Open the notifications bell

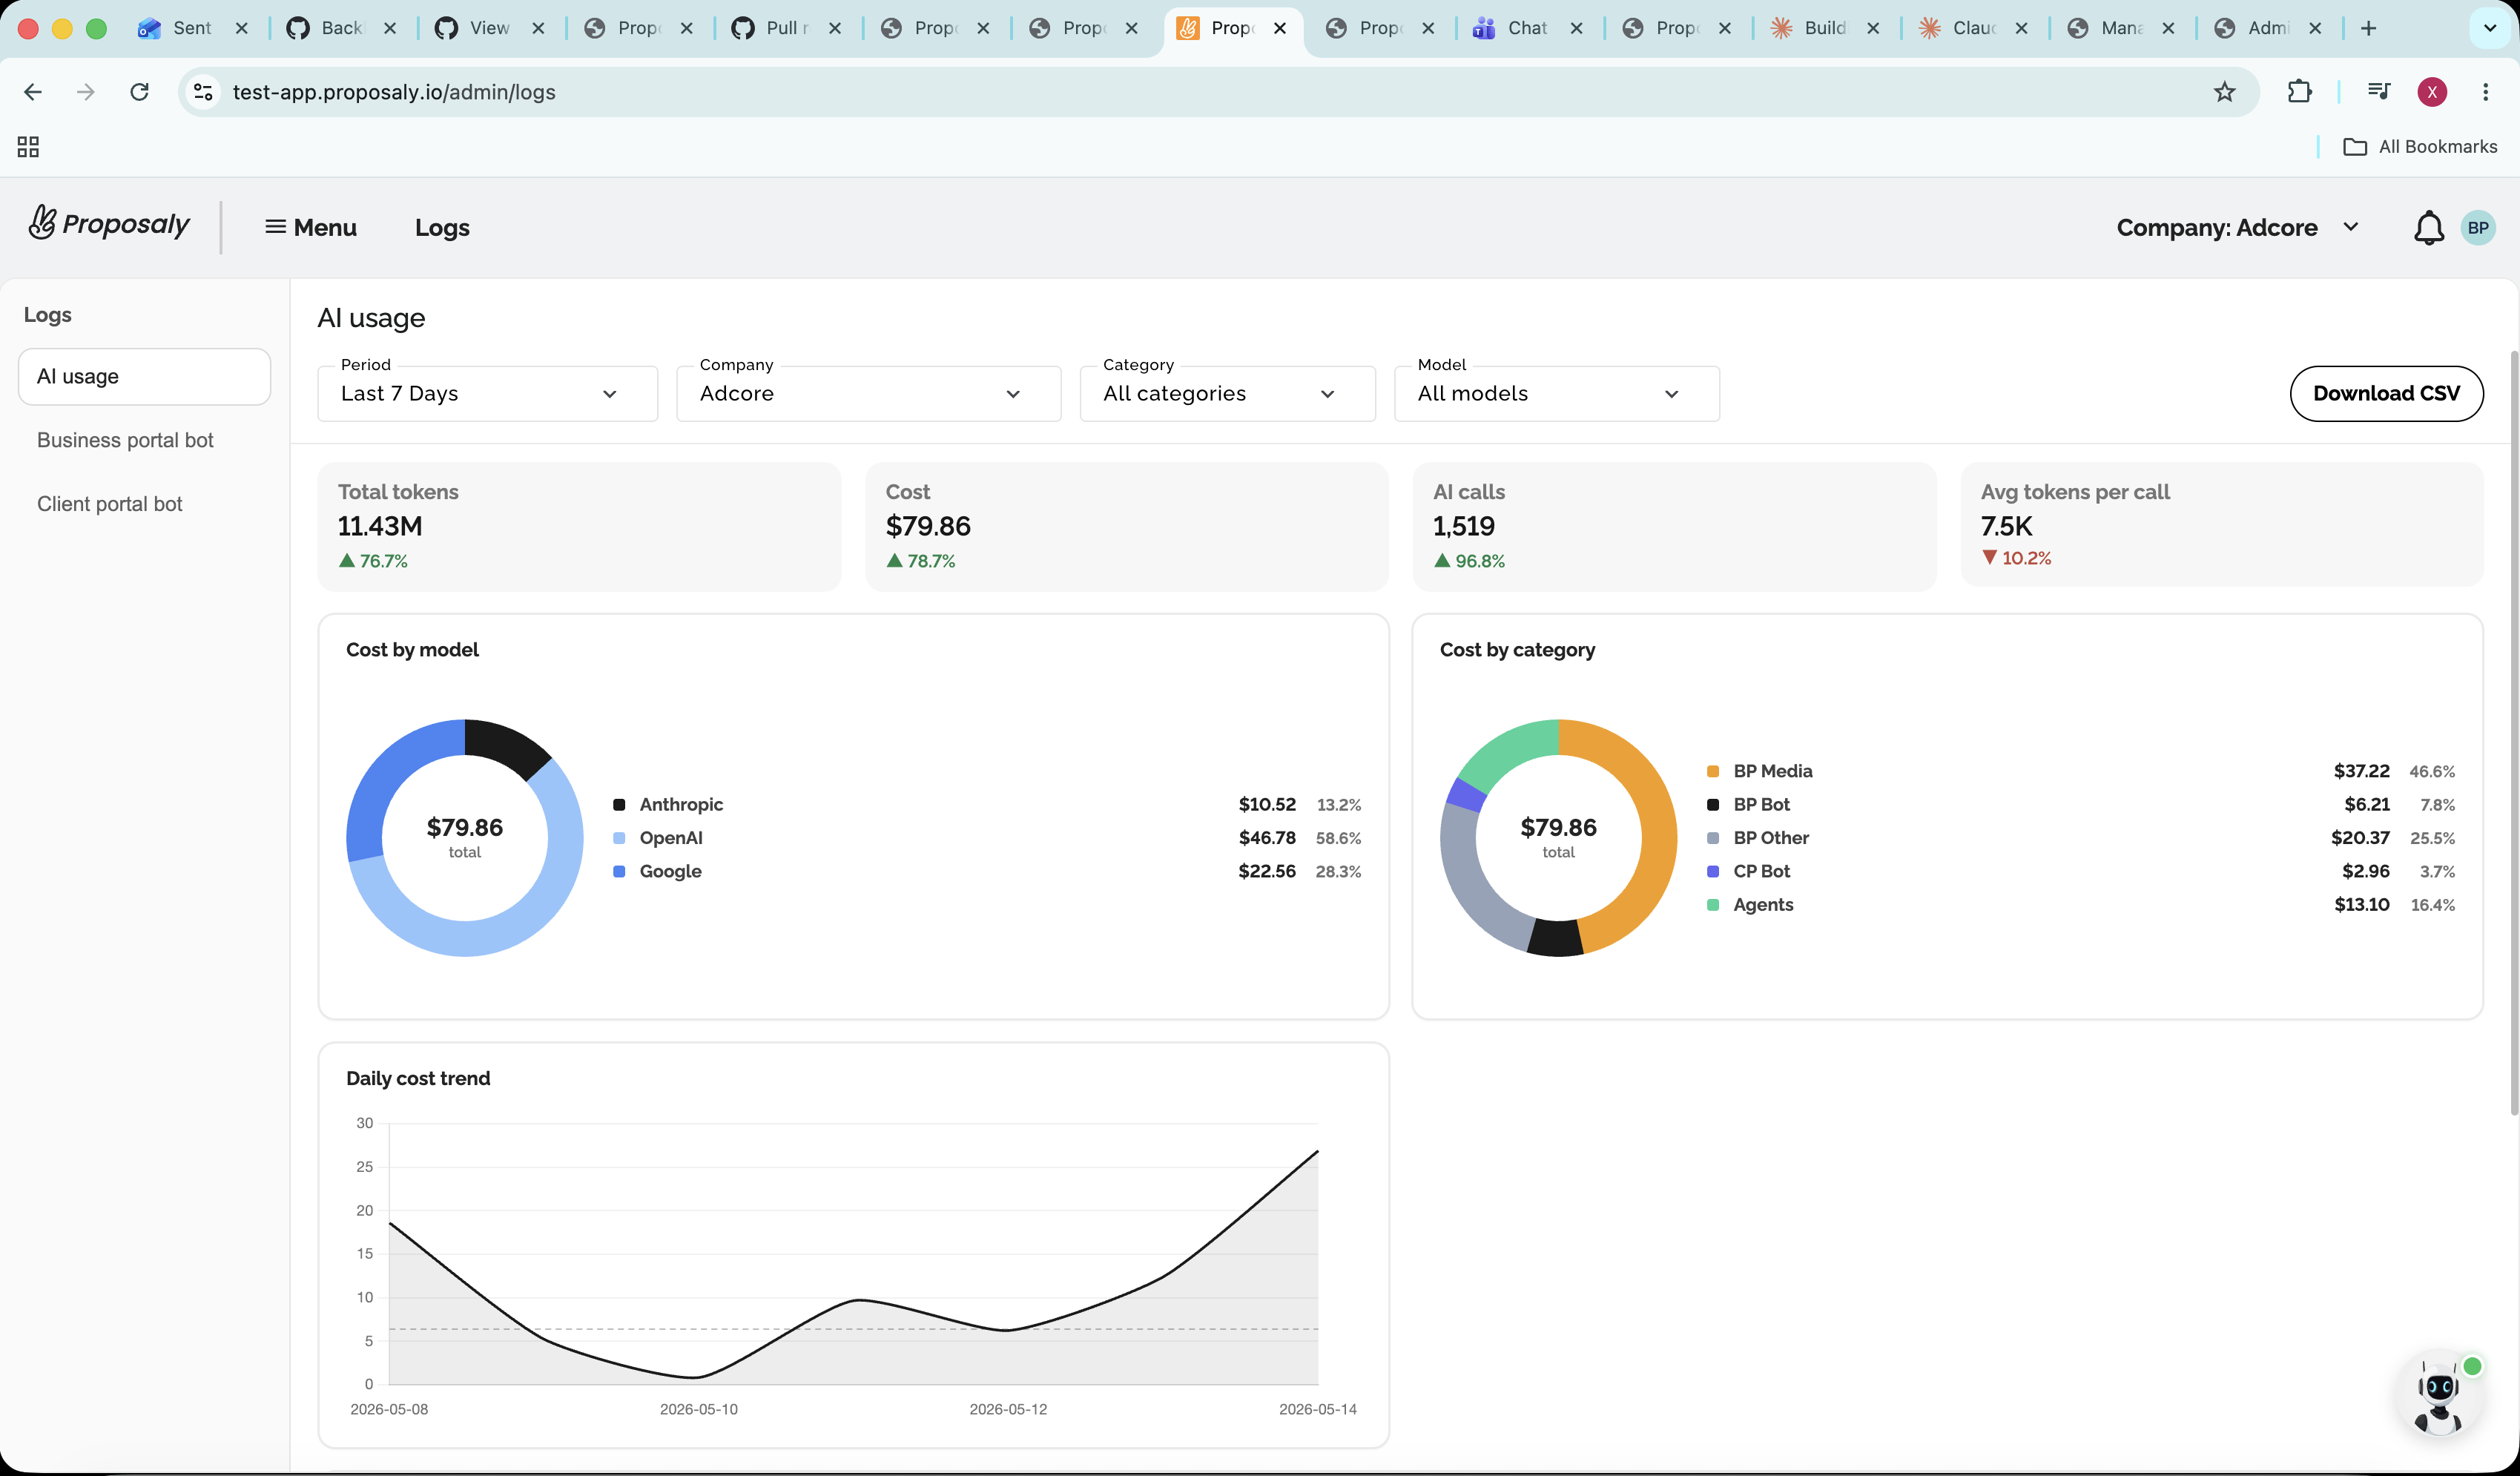point(2428,228)
